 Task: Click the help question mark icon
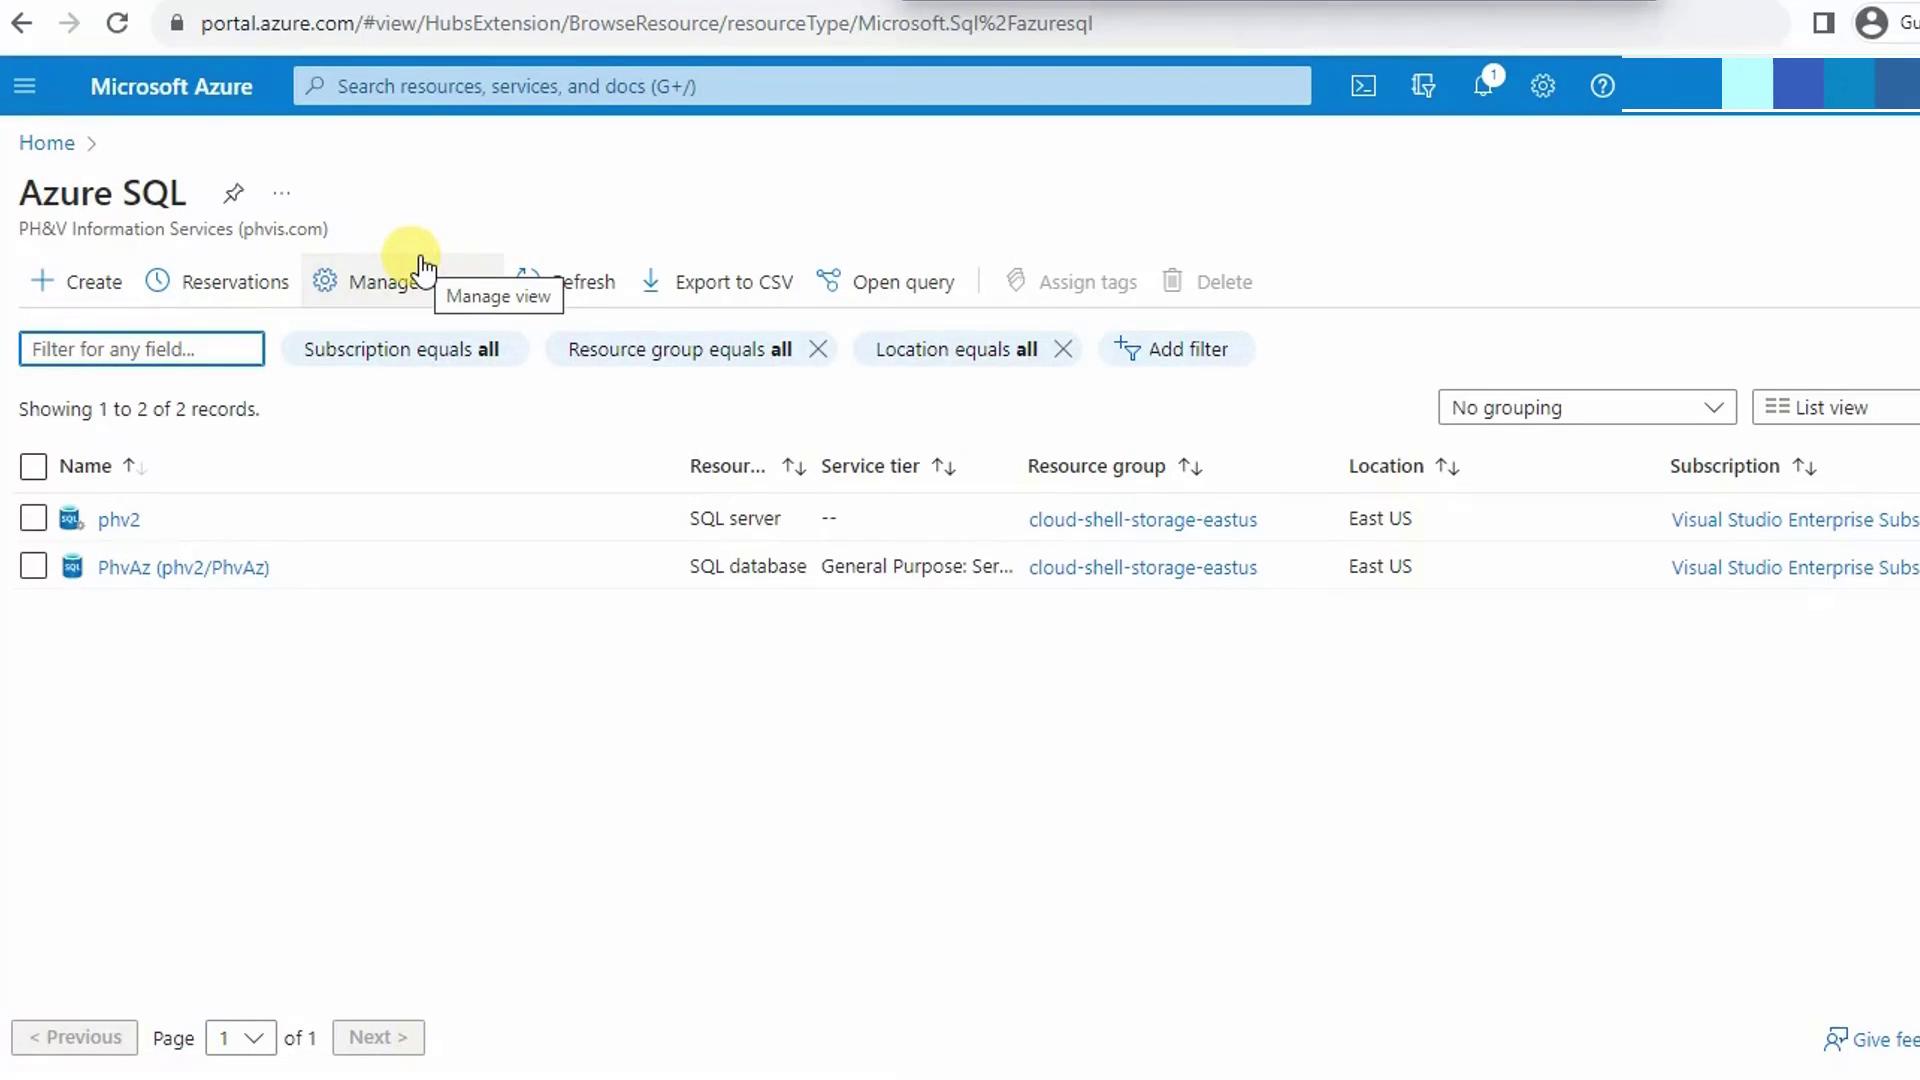click(1602, 86)
